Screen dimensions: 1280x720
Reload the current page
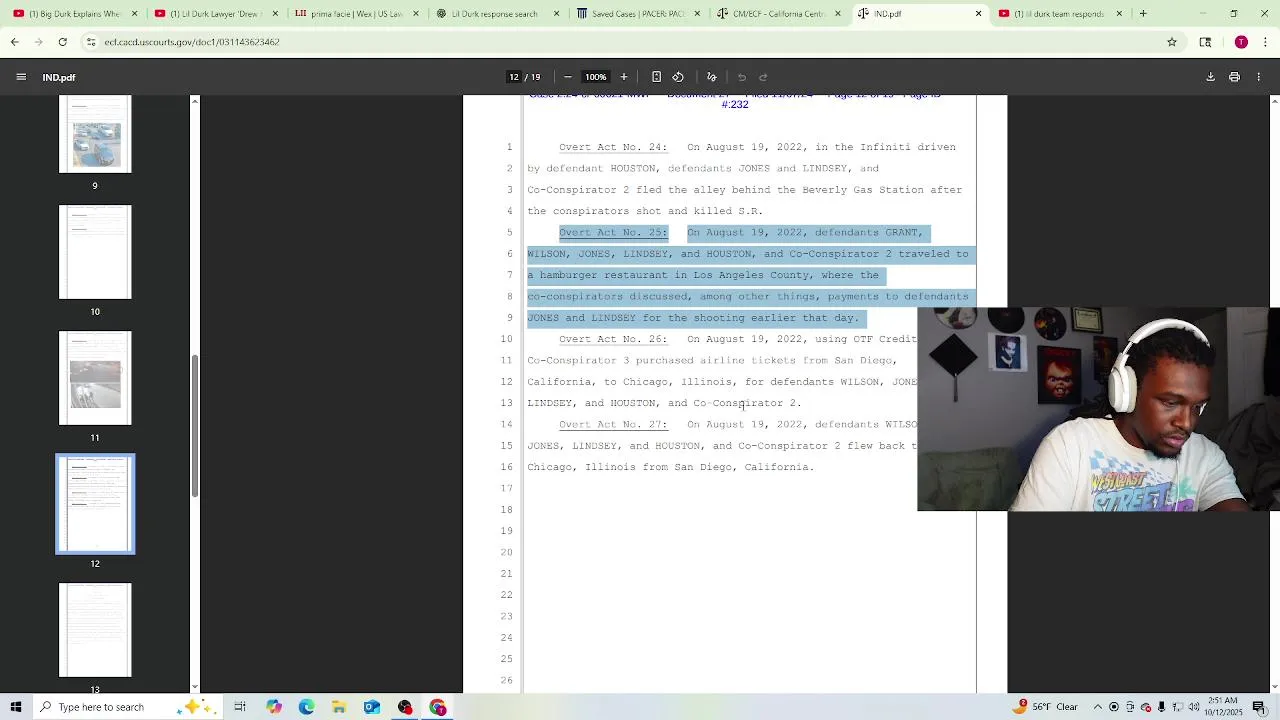[62, 42]
